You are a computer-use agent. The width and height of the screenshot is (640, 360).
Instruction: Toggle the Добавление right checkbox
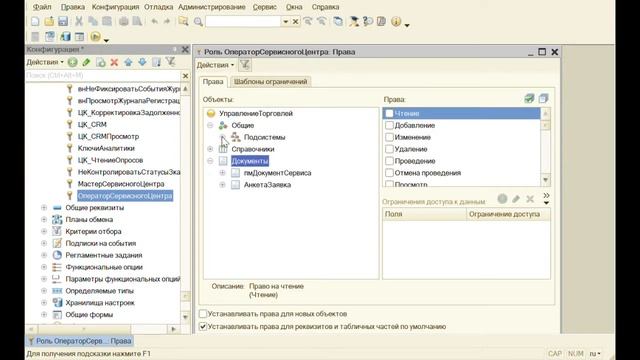pos(389,125)
